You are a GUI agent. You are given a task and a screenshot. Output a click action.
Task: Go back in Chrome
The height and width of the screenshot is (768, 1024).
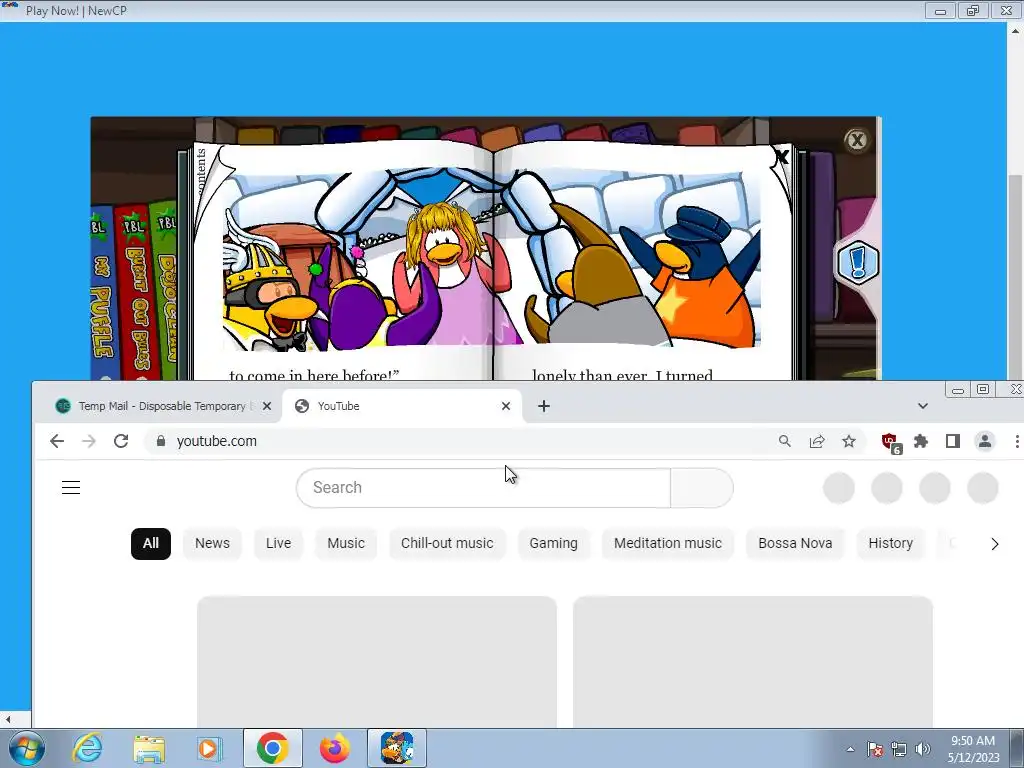click(57, 441)
